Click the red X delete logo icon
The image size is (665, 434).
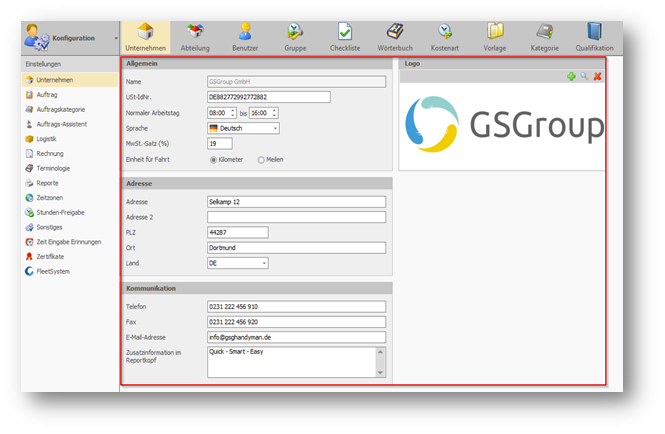click(x=598, y=76)
